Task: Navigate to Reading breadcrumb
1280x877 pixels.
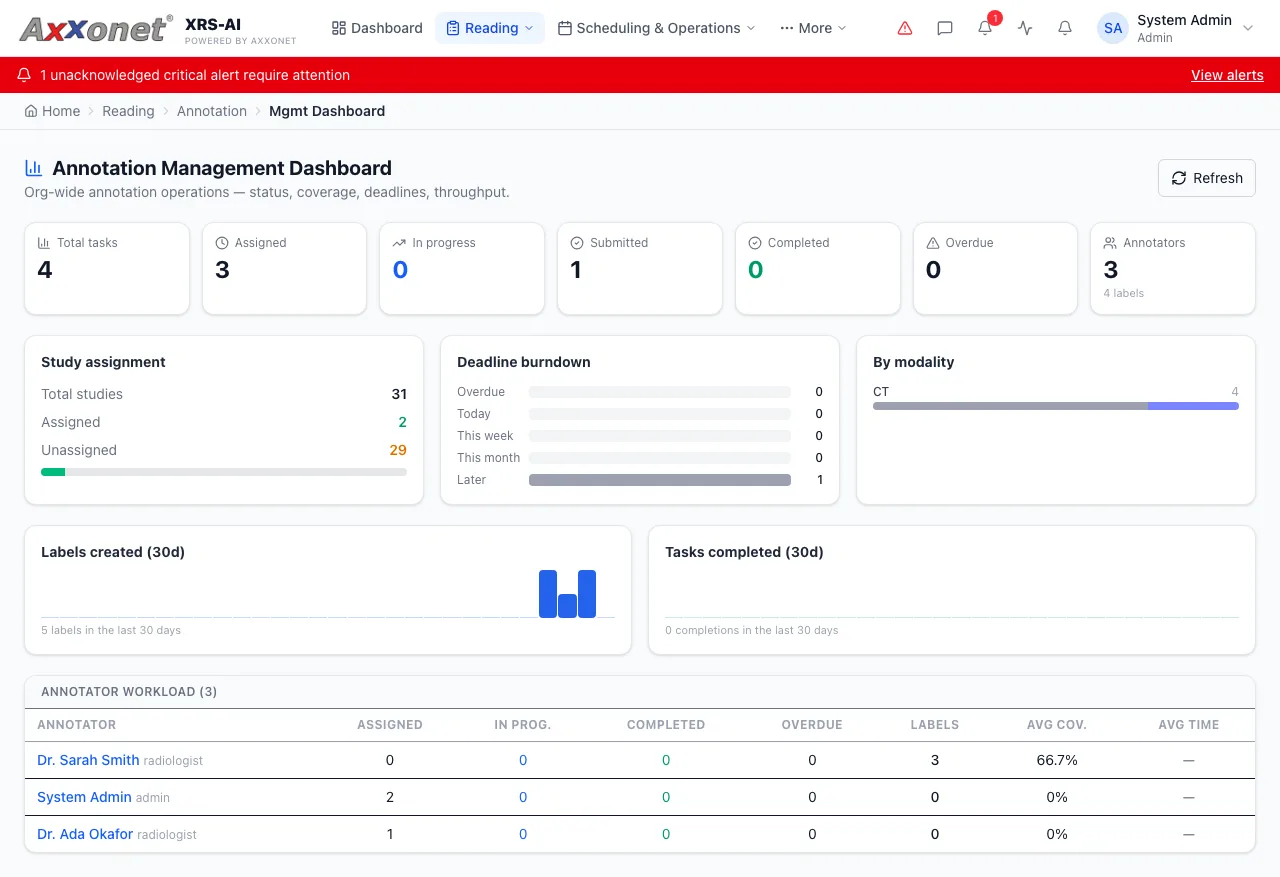Action: point(128,111)
